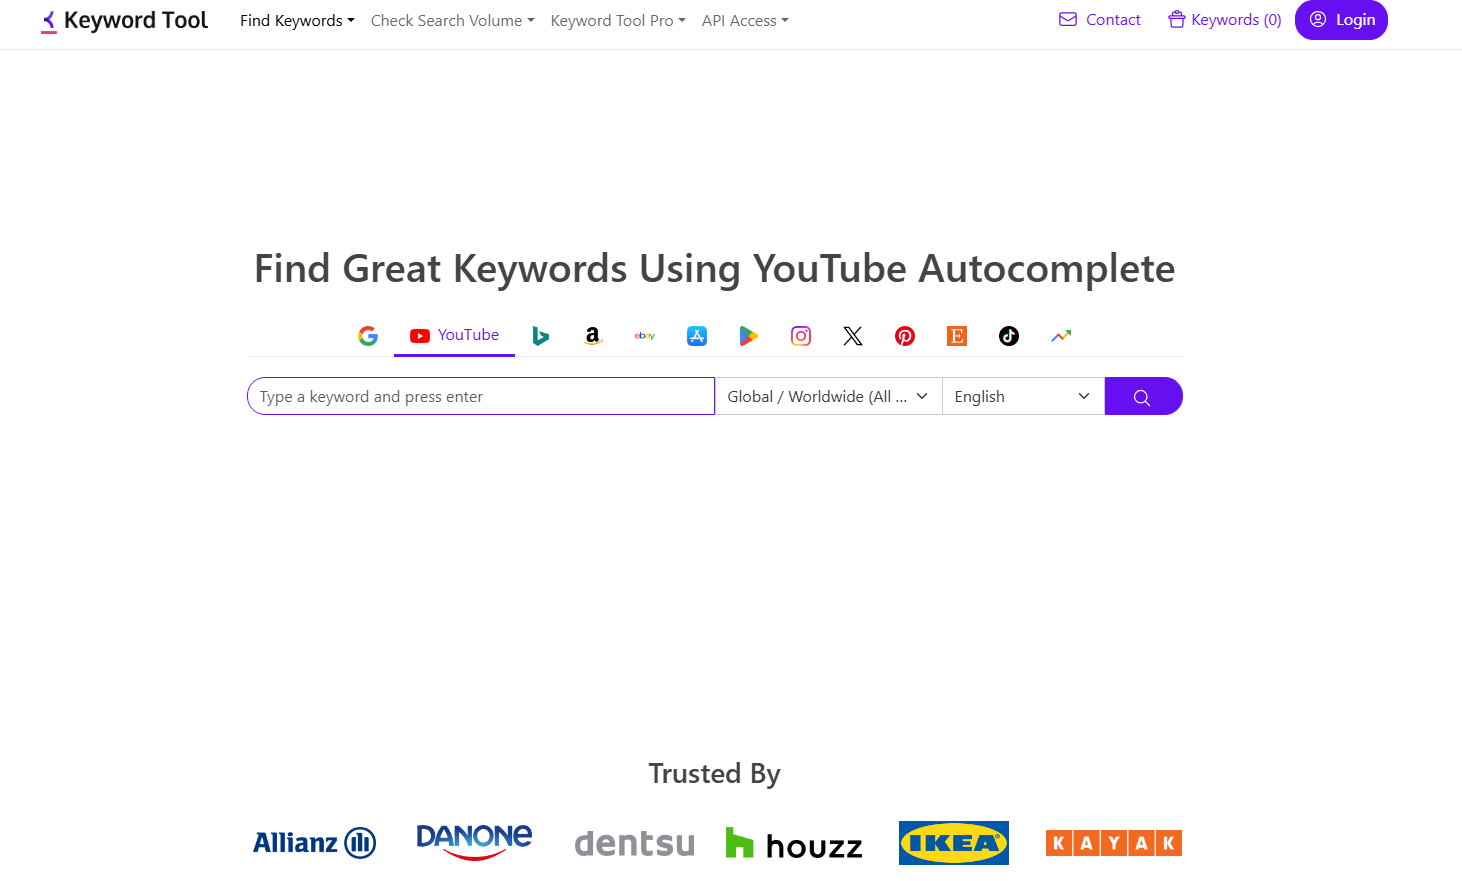Image resolution: width=1462 pixels, height=881 pixels.
Task: Open the English language dropdown
Action: 1023,396
